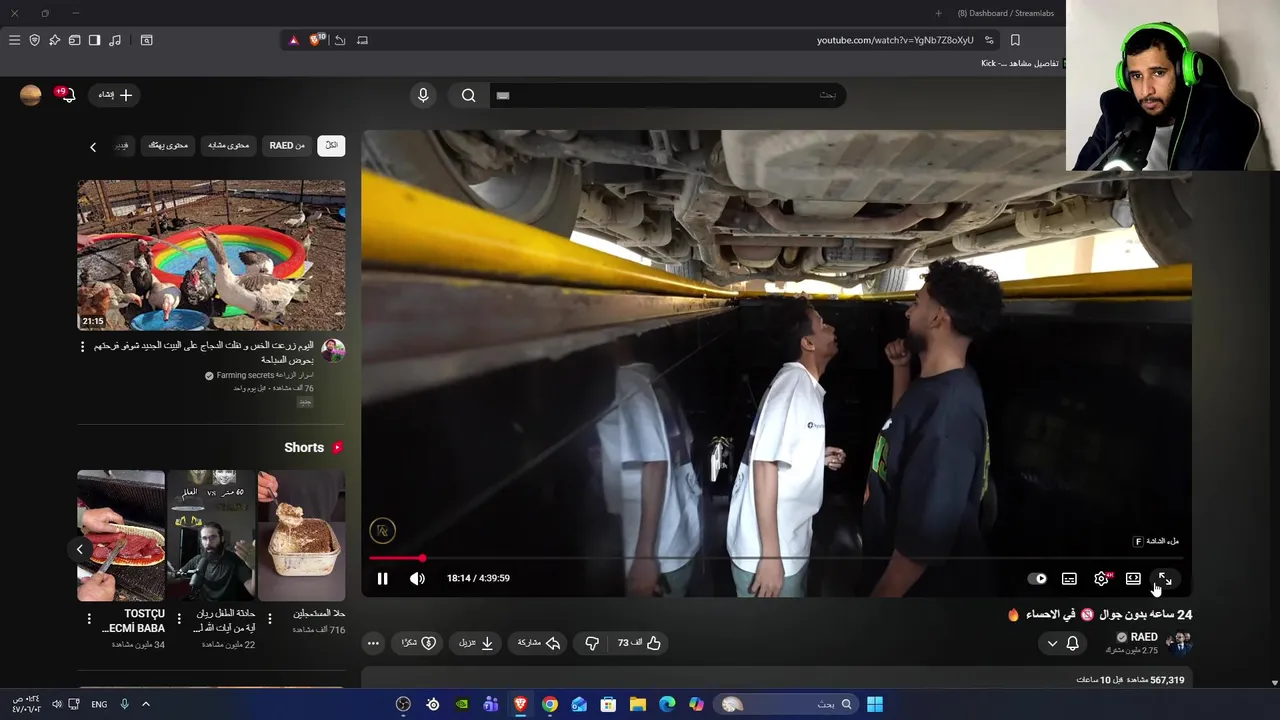Open Brave Rewards triangle icon

tap(293, 40)
